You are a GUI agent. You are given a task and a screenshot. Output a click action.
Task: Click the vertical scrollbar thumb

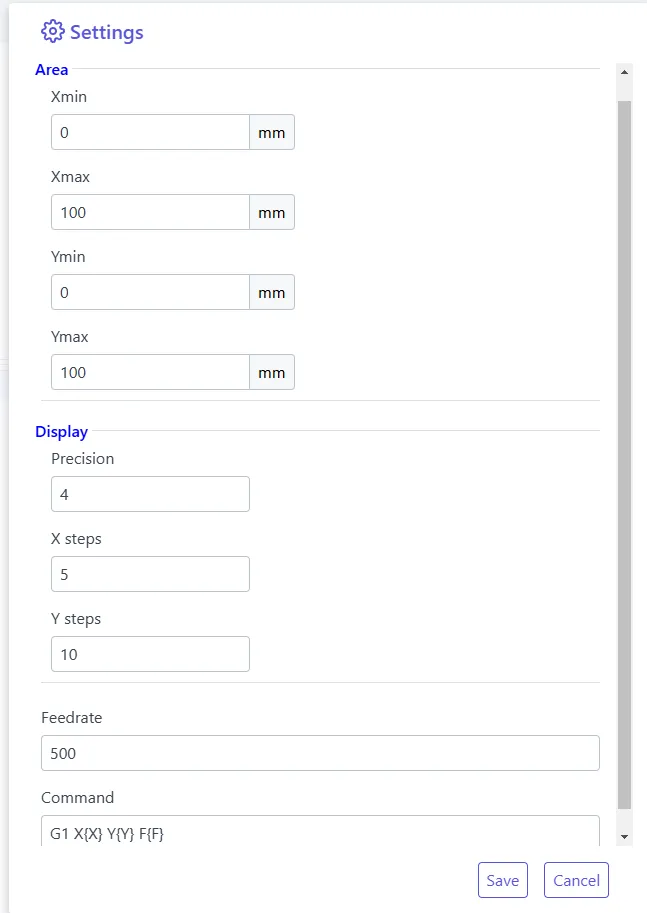pyautogui.click(x=625, y=450)
